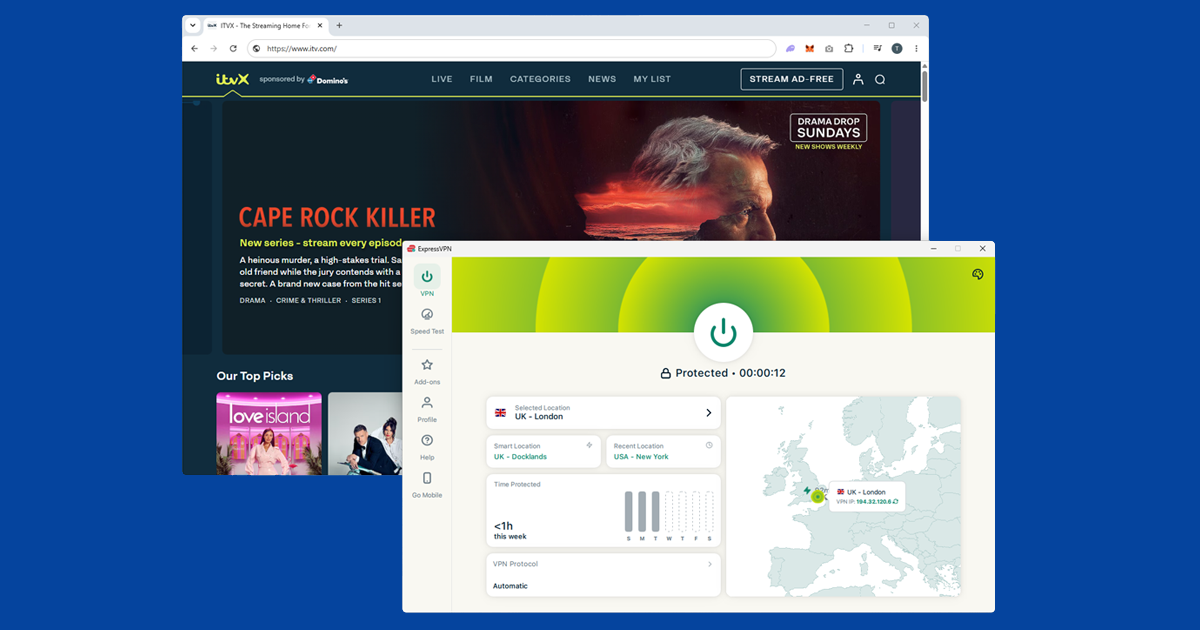The height and width of the screenshot is (630, 1200).
Task: Expand the VPN Protocol chevron
Action: (x=710, y=564)
